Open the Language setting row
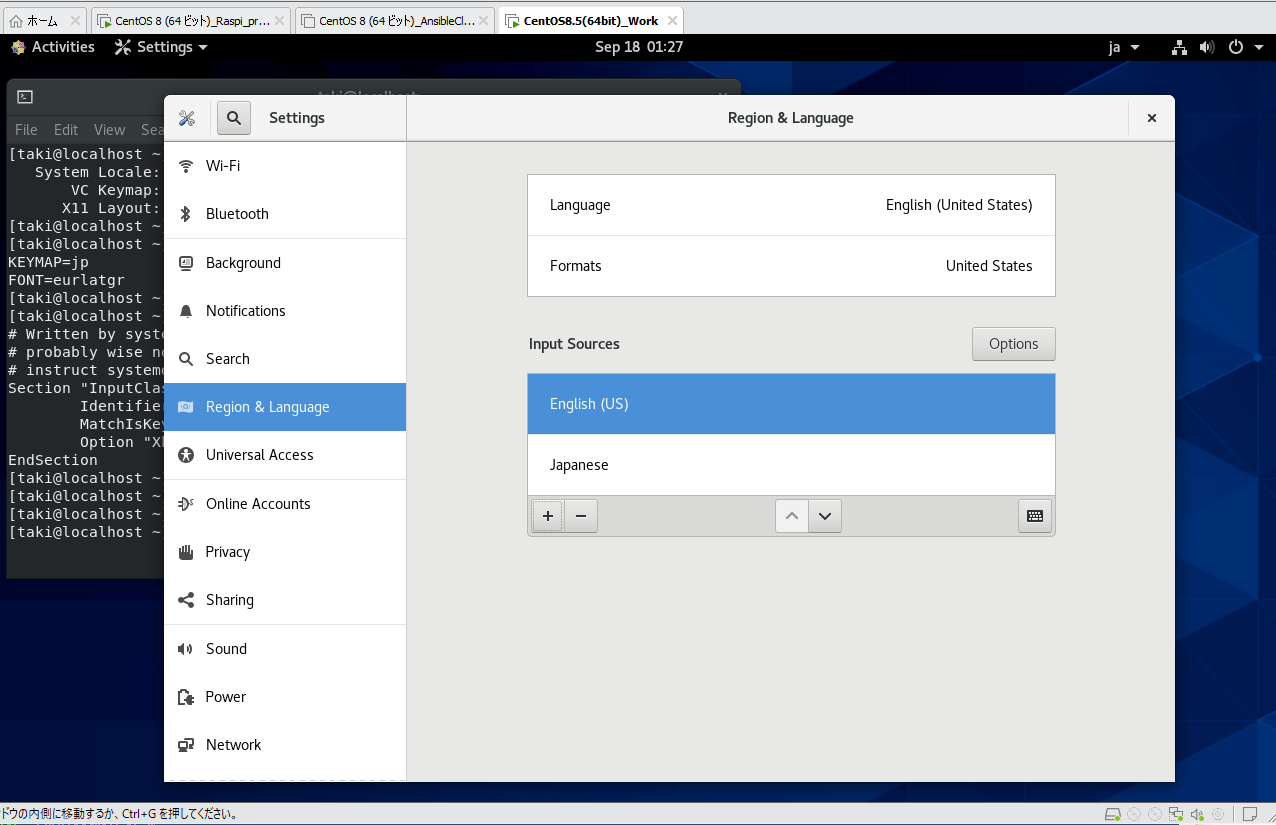 (791, 205)
